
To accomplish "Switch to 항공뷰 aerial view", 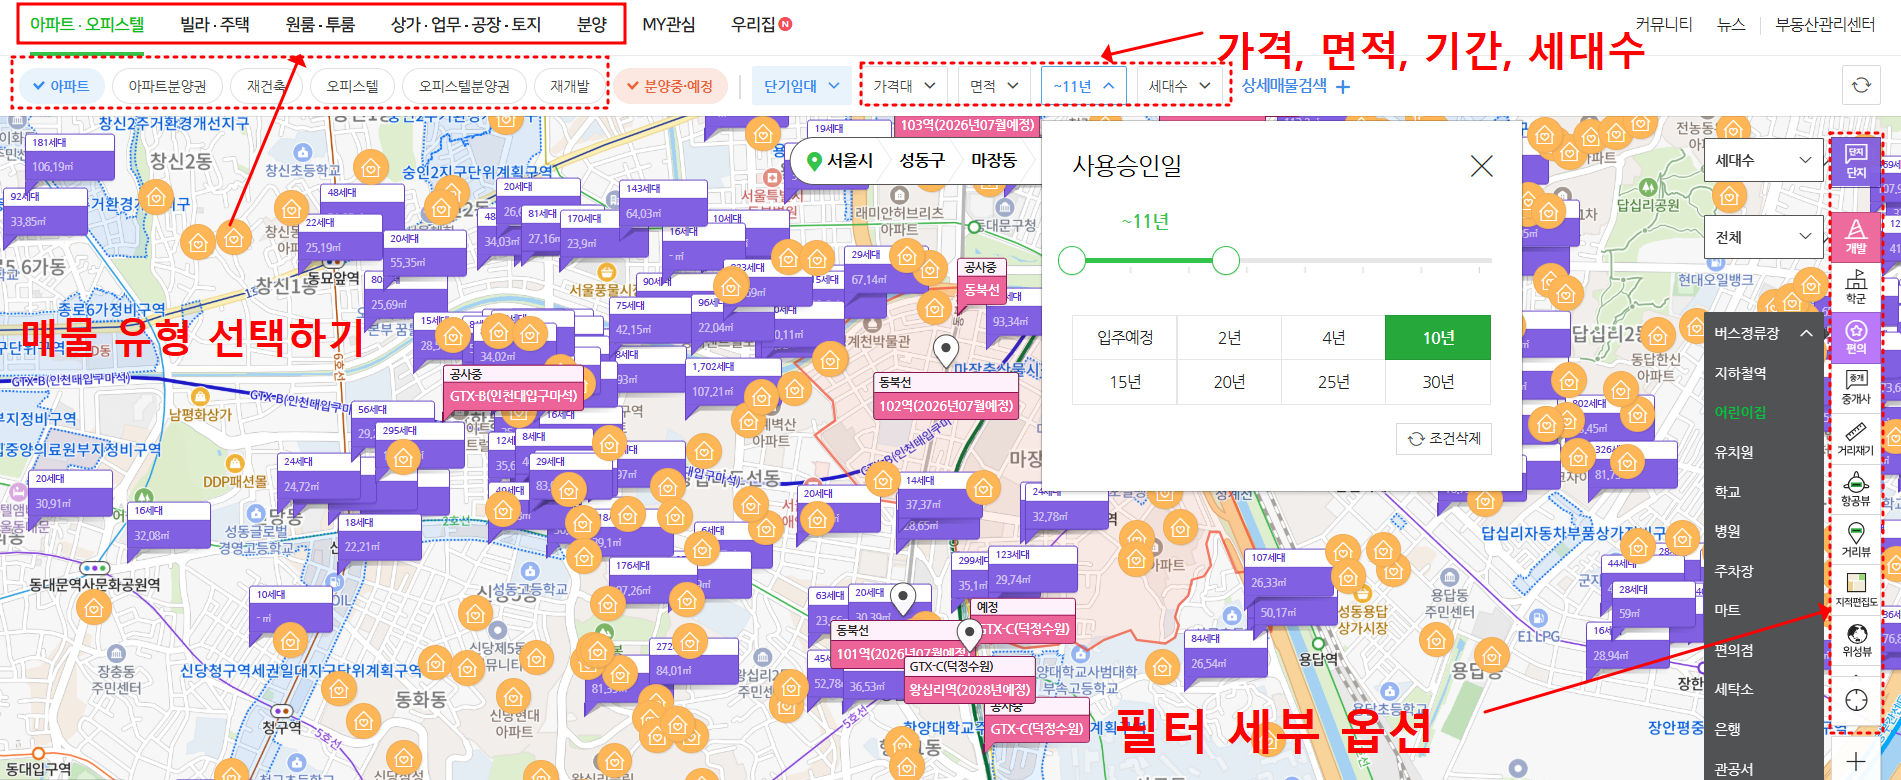I will pos(1856,489).
